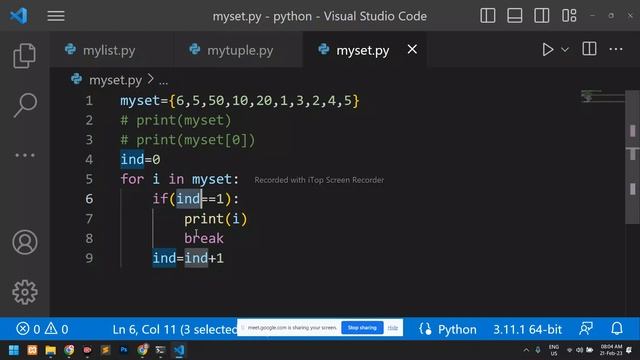The height and width of the screenshot is (360, 640).
Task: Run the Python file with play button
Action: pos(547,50)
